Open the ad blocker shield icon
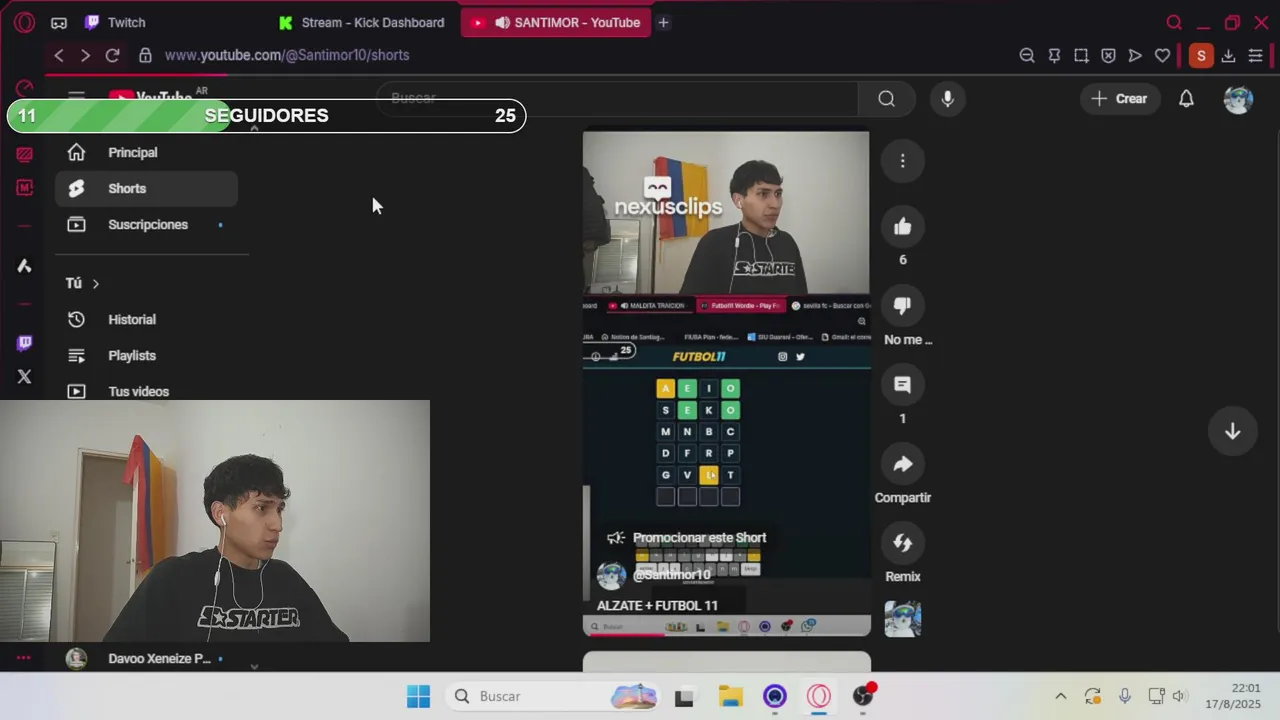The width and height of the screenshot is (1280, 720). 1108,55
